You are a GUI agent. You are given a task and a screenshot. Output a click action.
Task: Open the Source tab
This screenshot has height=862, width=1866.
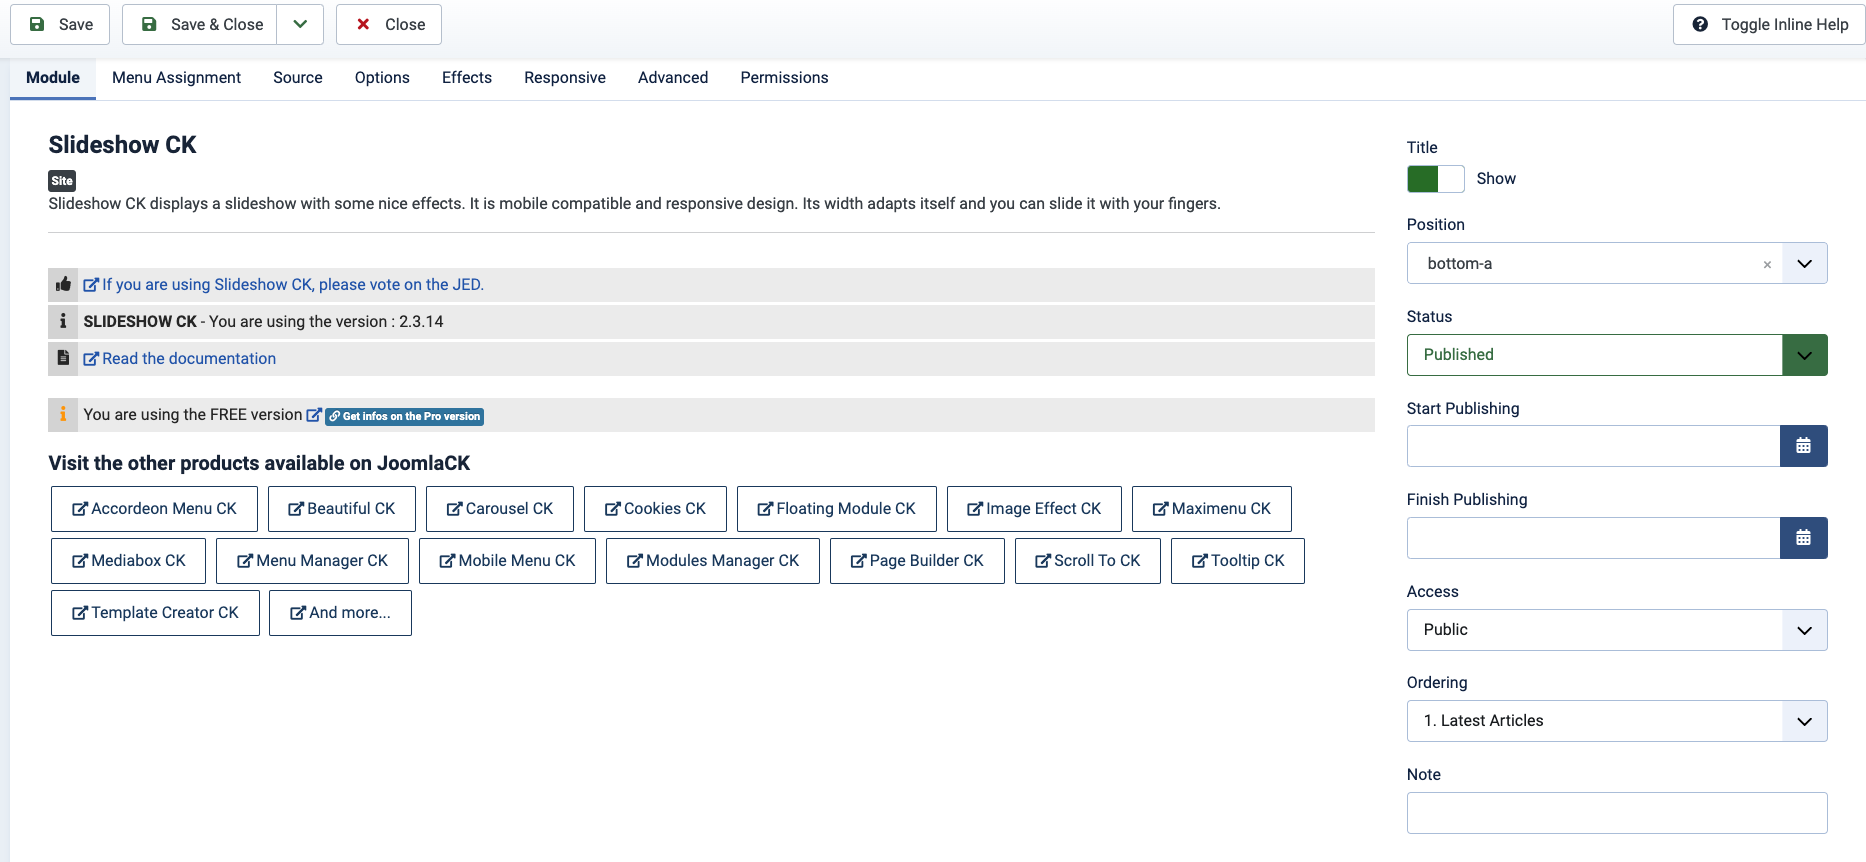point(298,78)
